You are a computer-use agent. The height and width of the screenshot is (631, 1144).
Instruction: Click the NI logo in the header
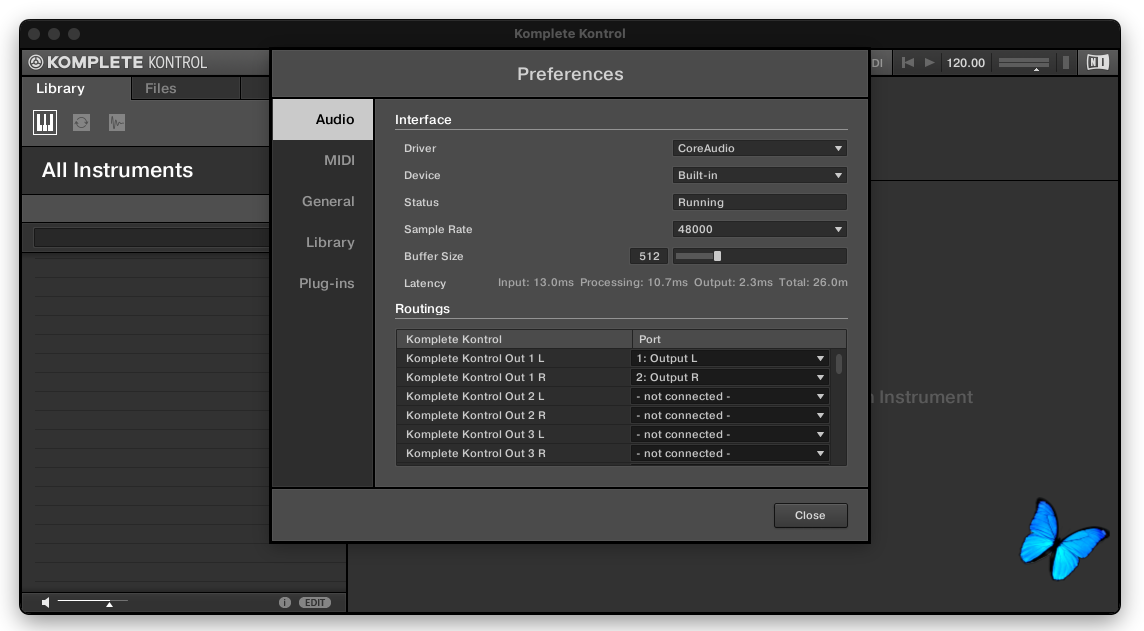click(x=1097, y=63)
